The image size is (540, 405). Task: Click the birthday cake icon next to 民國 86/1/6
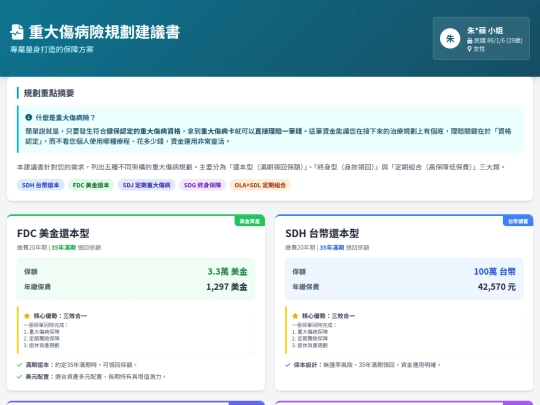(x=469, y=41)
